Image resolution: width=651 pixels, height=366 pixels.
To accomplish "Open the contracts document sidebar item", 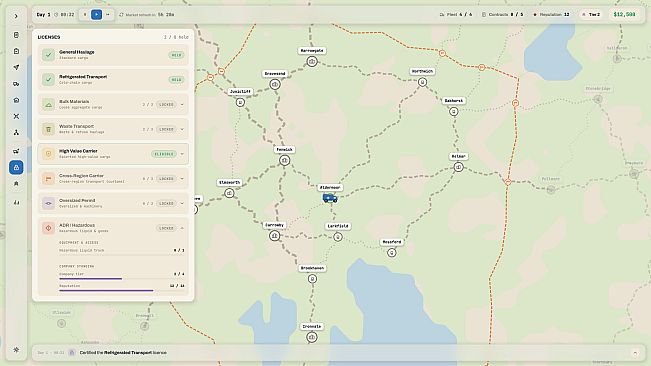I will (16, 35).
